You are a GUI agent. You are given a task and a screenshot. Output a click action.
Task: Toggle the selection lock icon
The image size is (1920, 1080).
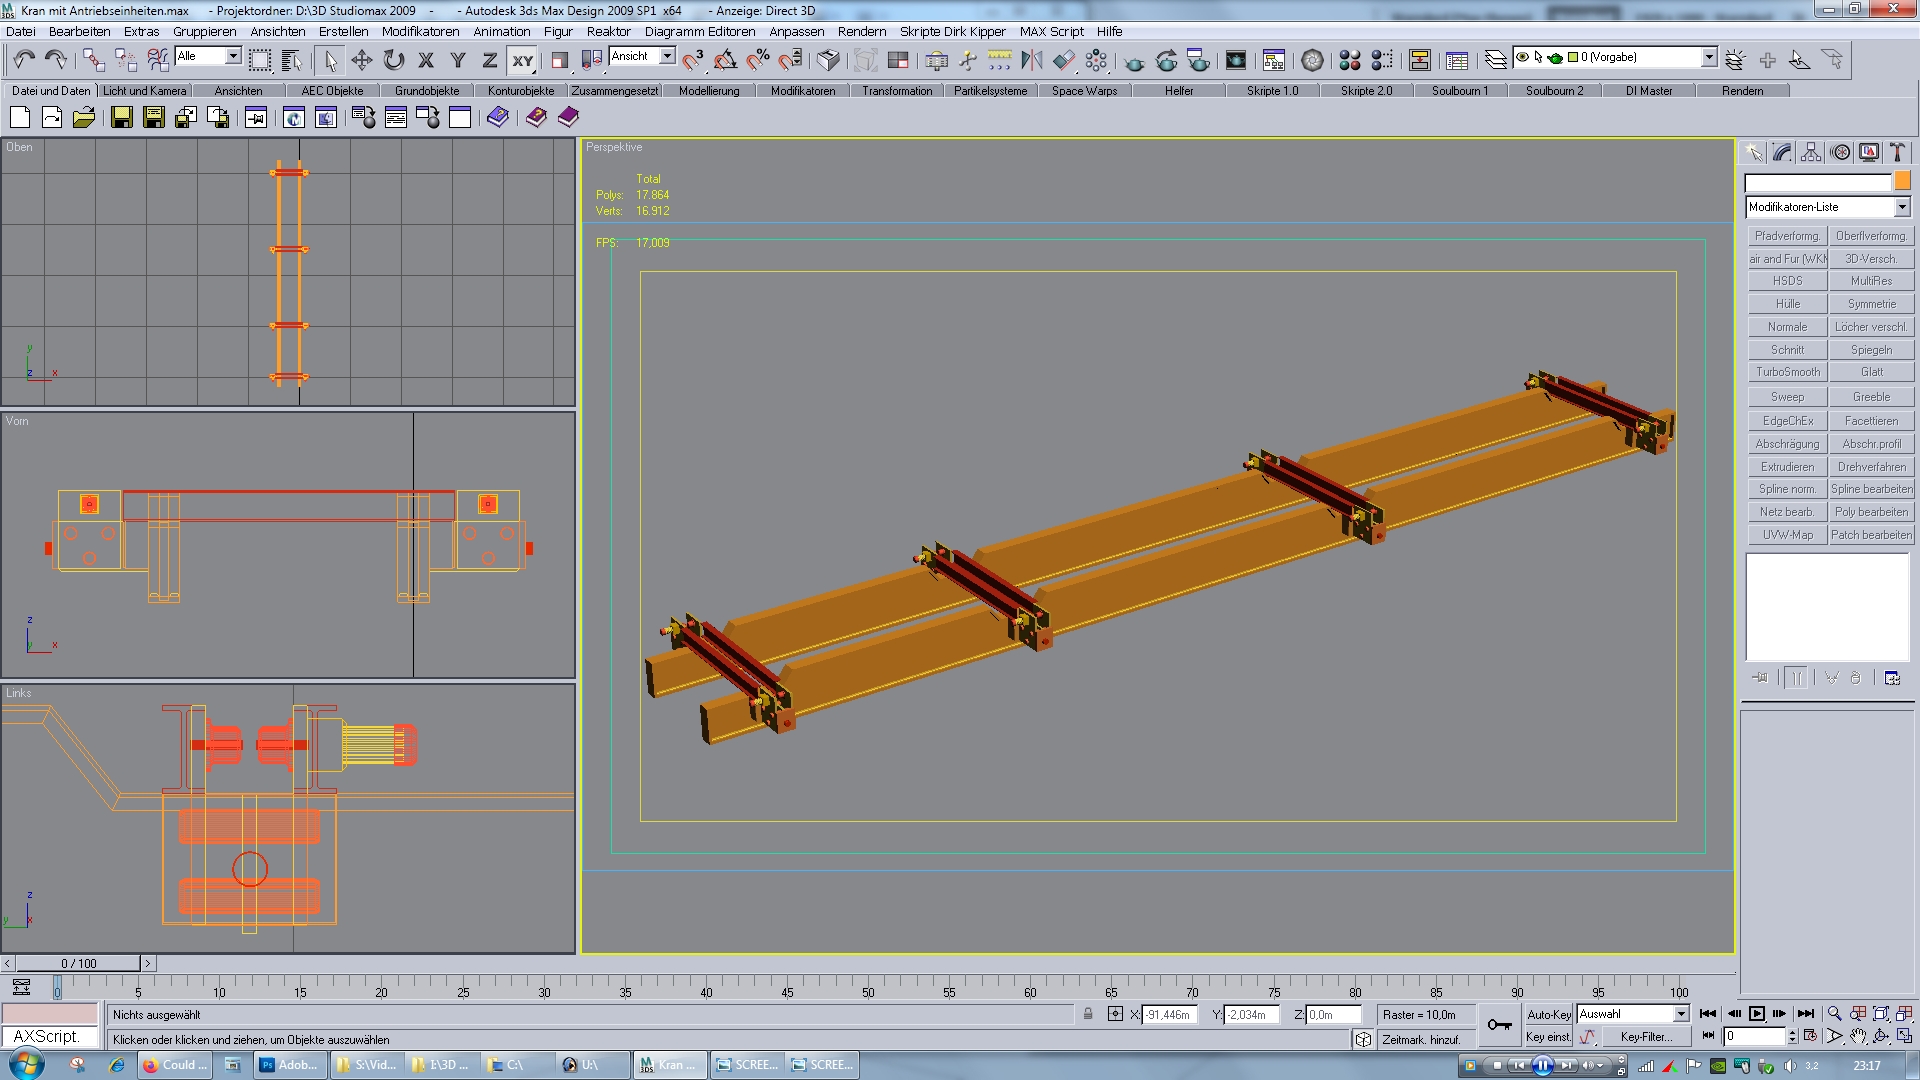[1088, 1014]
